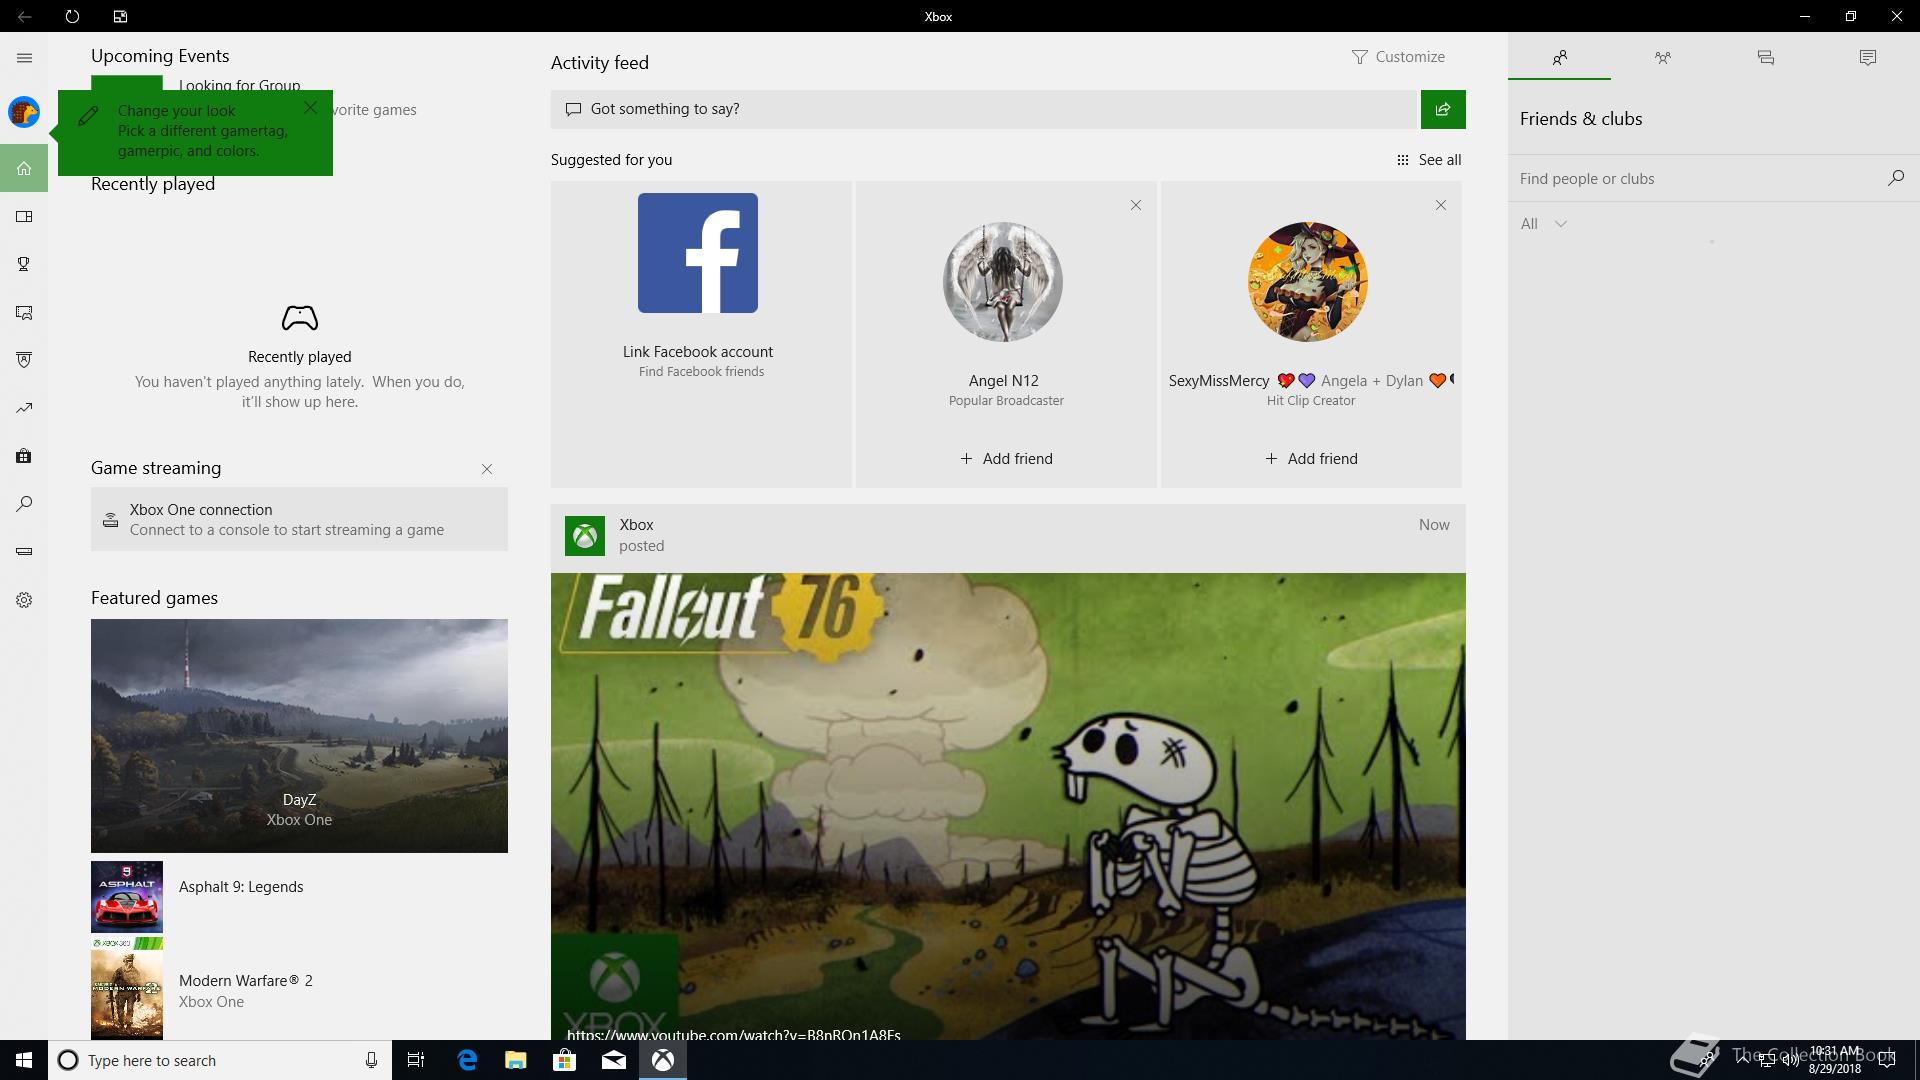The image size is (1920, 1080).
Task: Open the Fallout 76 YouTube link
Action: [x=734, y=1033]
